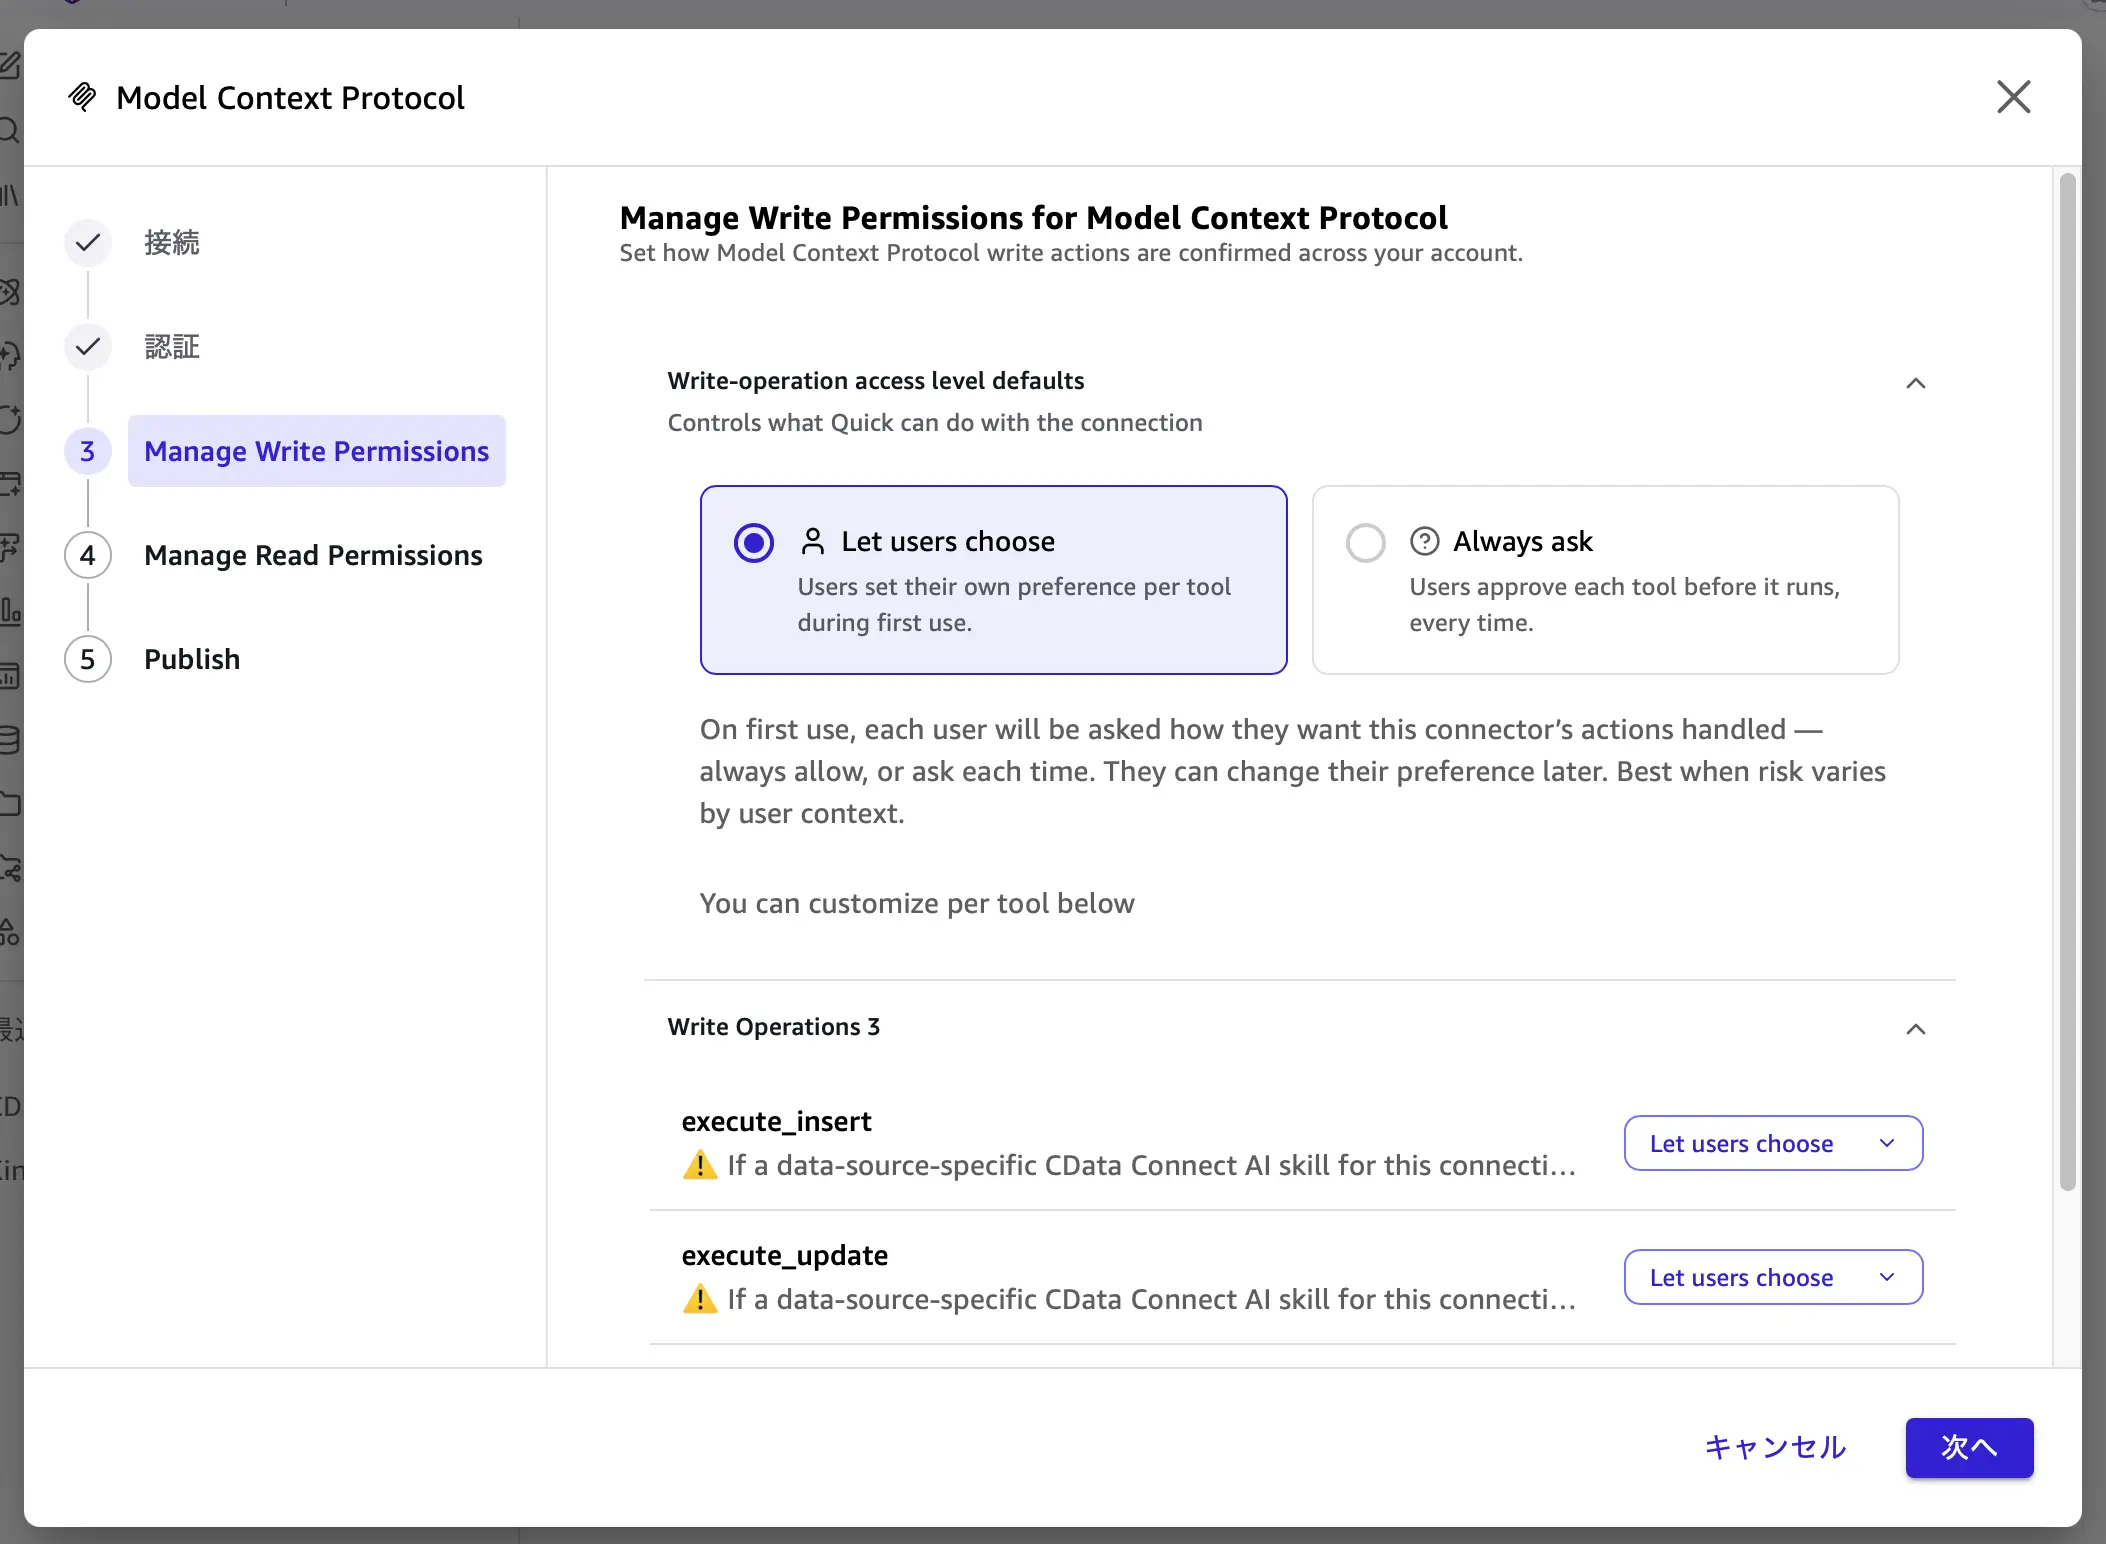Select the Let users choose radio option
The height and width of the screenshot is (1544, 2106).
753,543
